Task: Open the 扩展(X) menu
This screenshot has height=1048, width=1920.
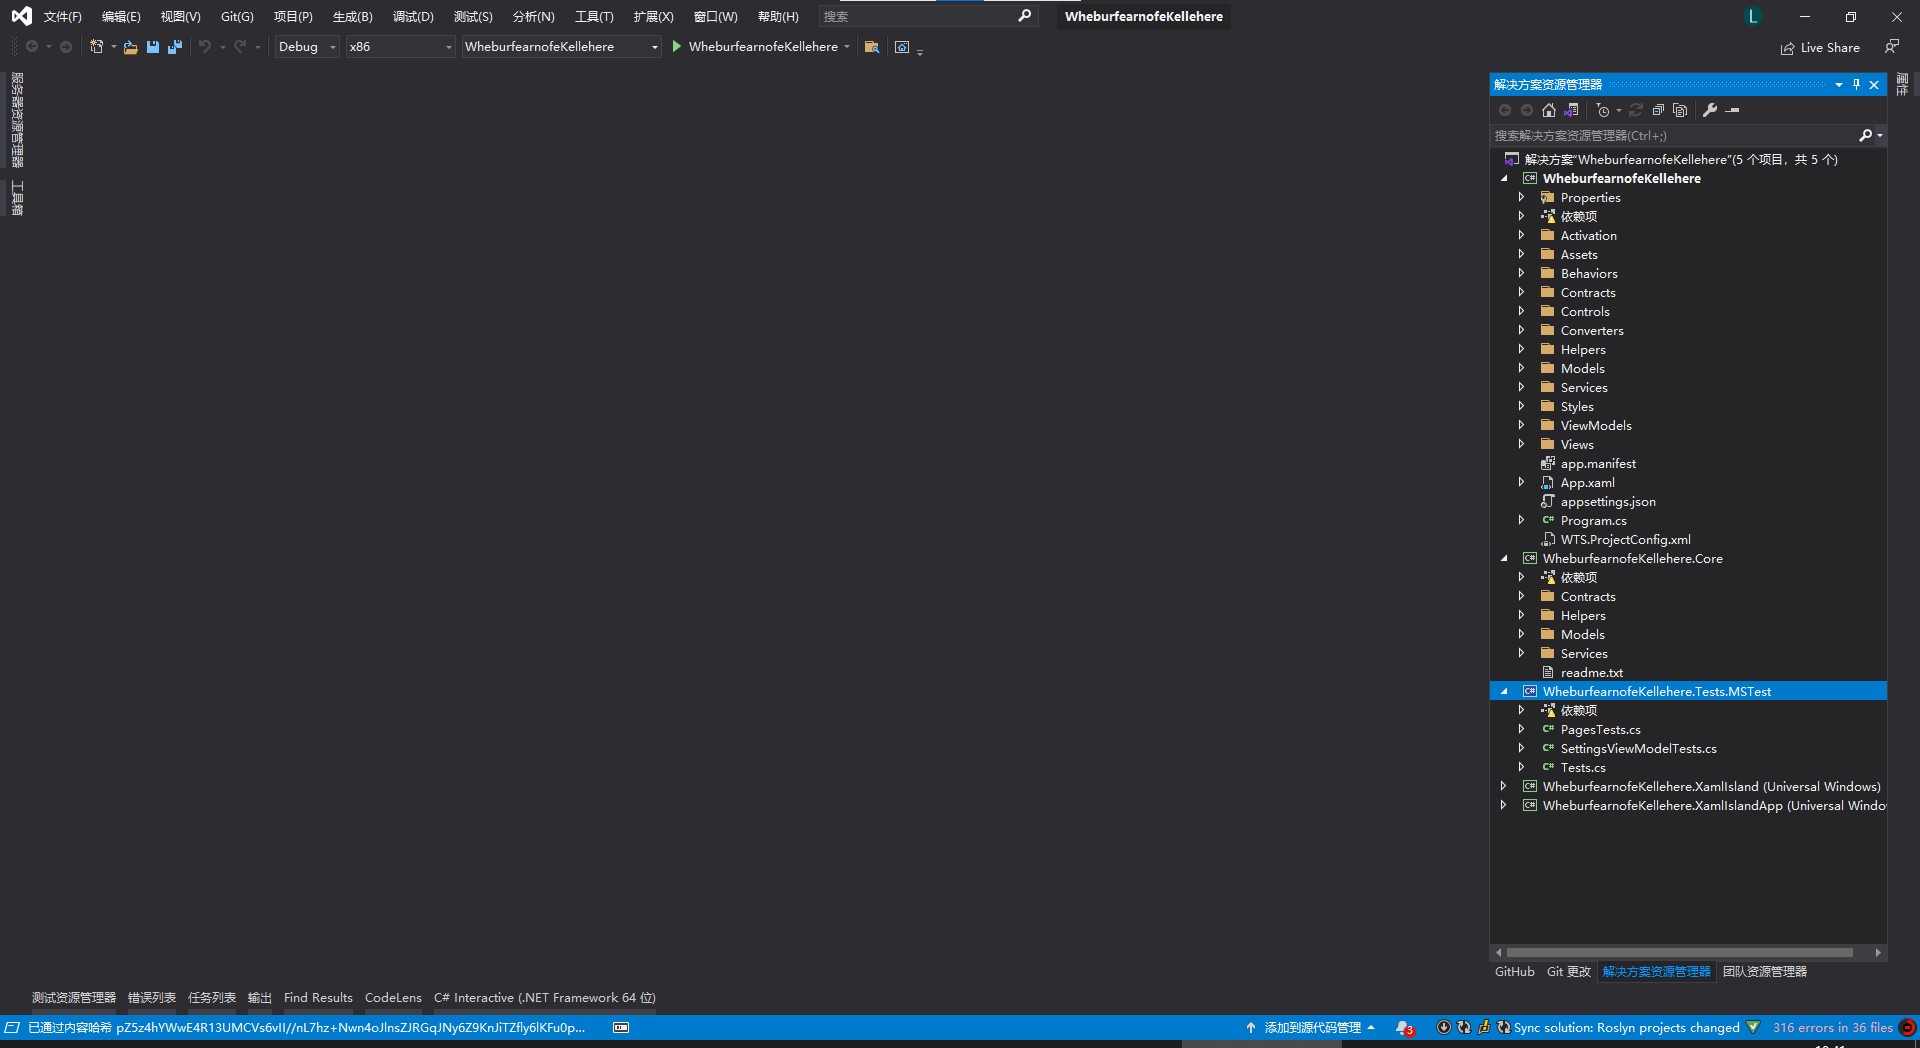Action: click(x=653, y=17)
